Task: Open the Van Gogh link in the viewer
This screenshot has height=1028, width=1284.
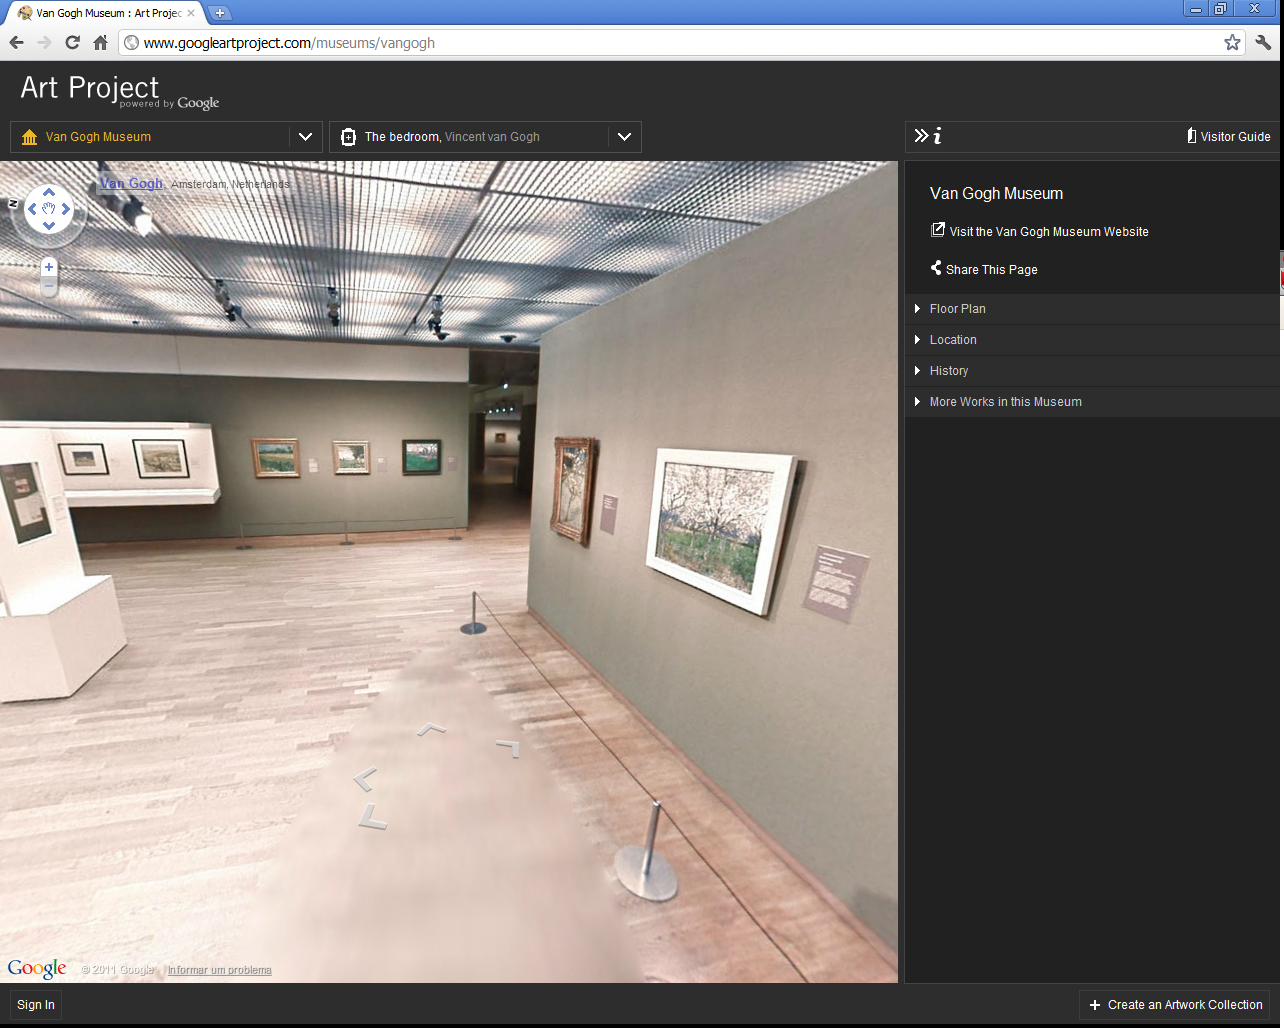Action: click(x=130, y=183)
